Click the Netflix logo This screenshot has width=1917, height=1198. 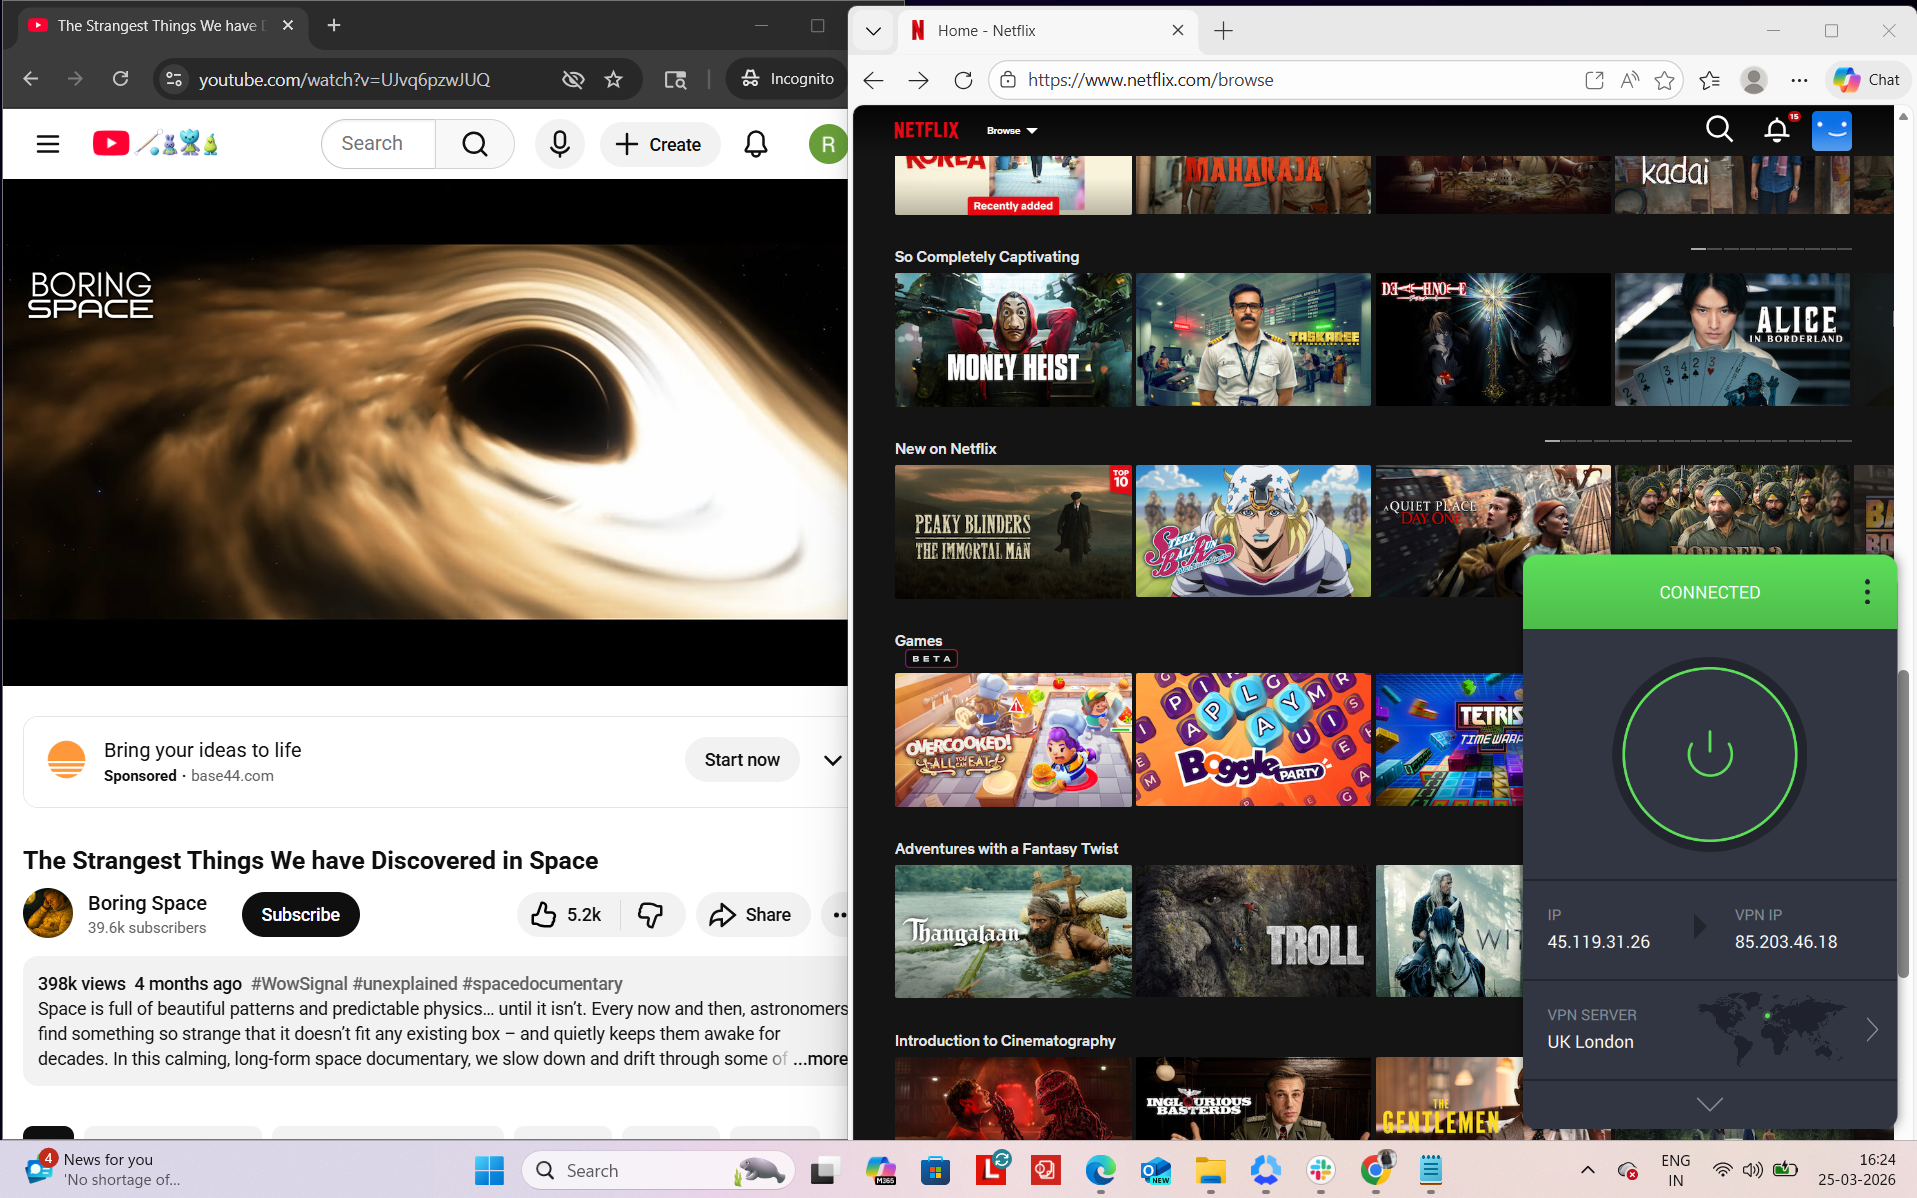tap(925, 130)
